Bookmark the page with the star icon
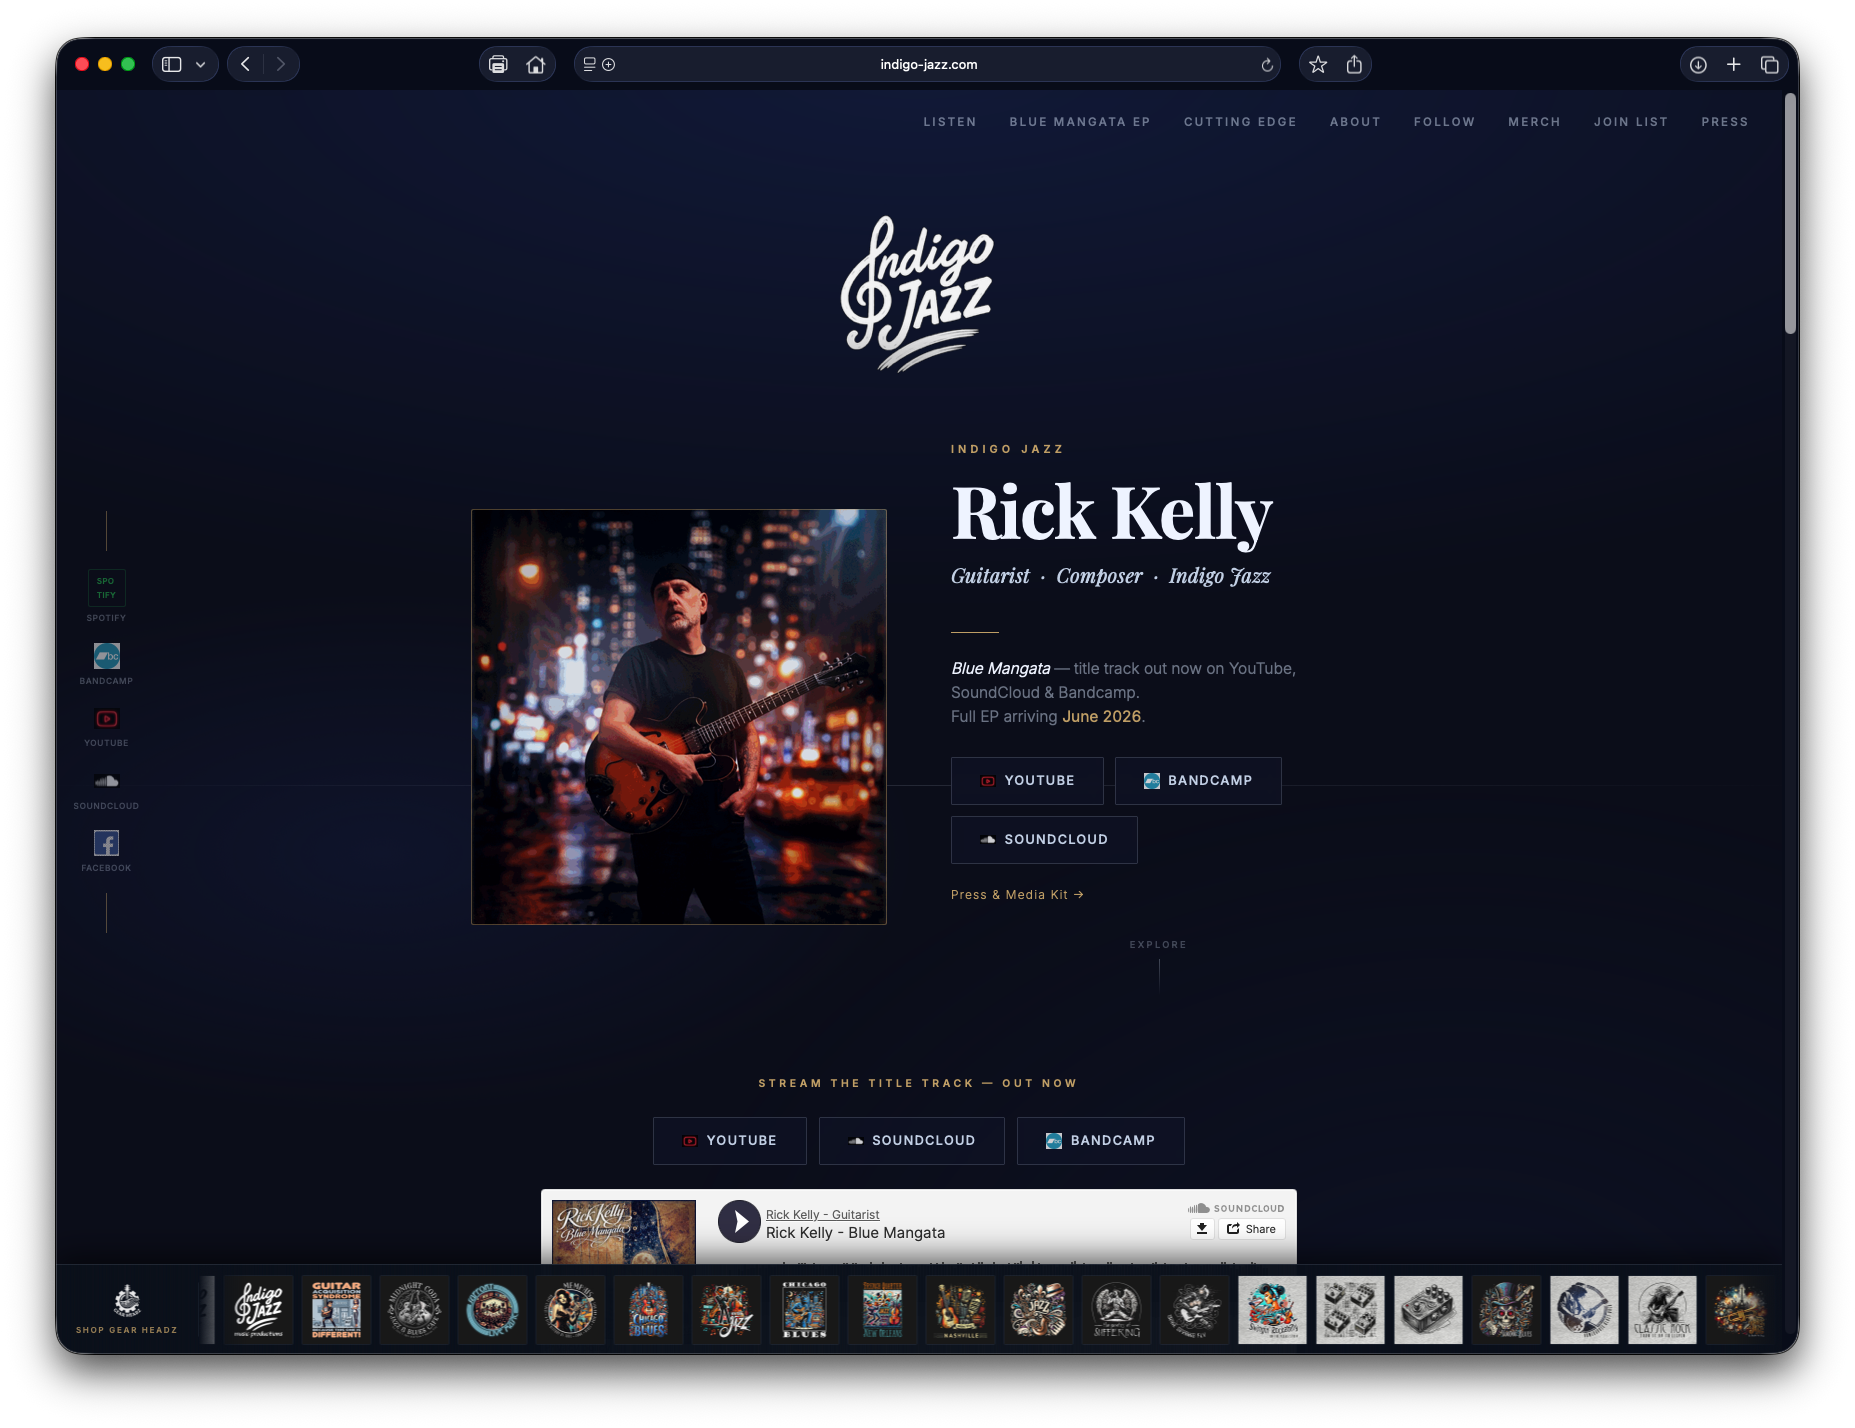 click(1318, 64)
